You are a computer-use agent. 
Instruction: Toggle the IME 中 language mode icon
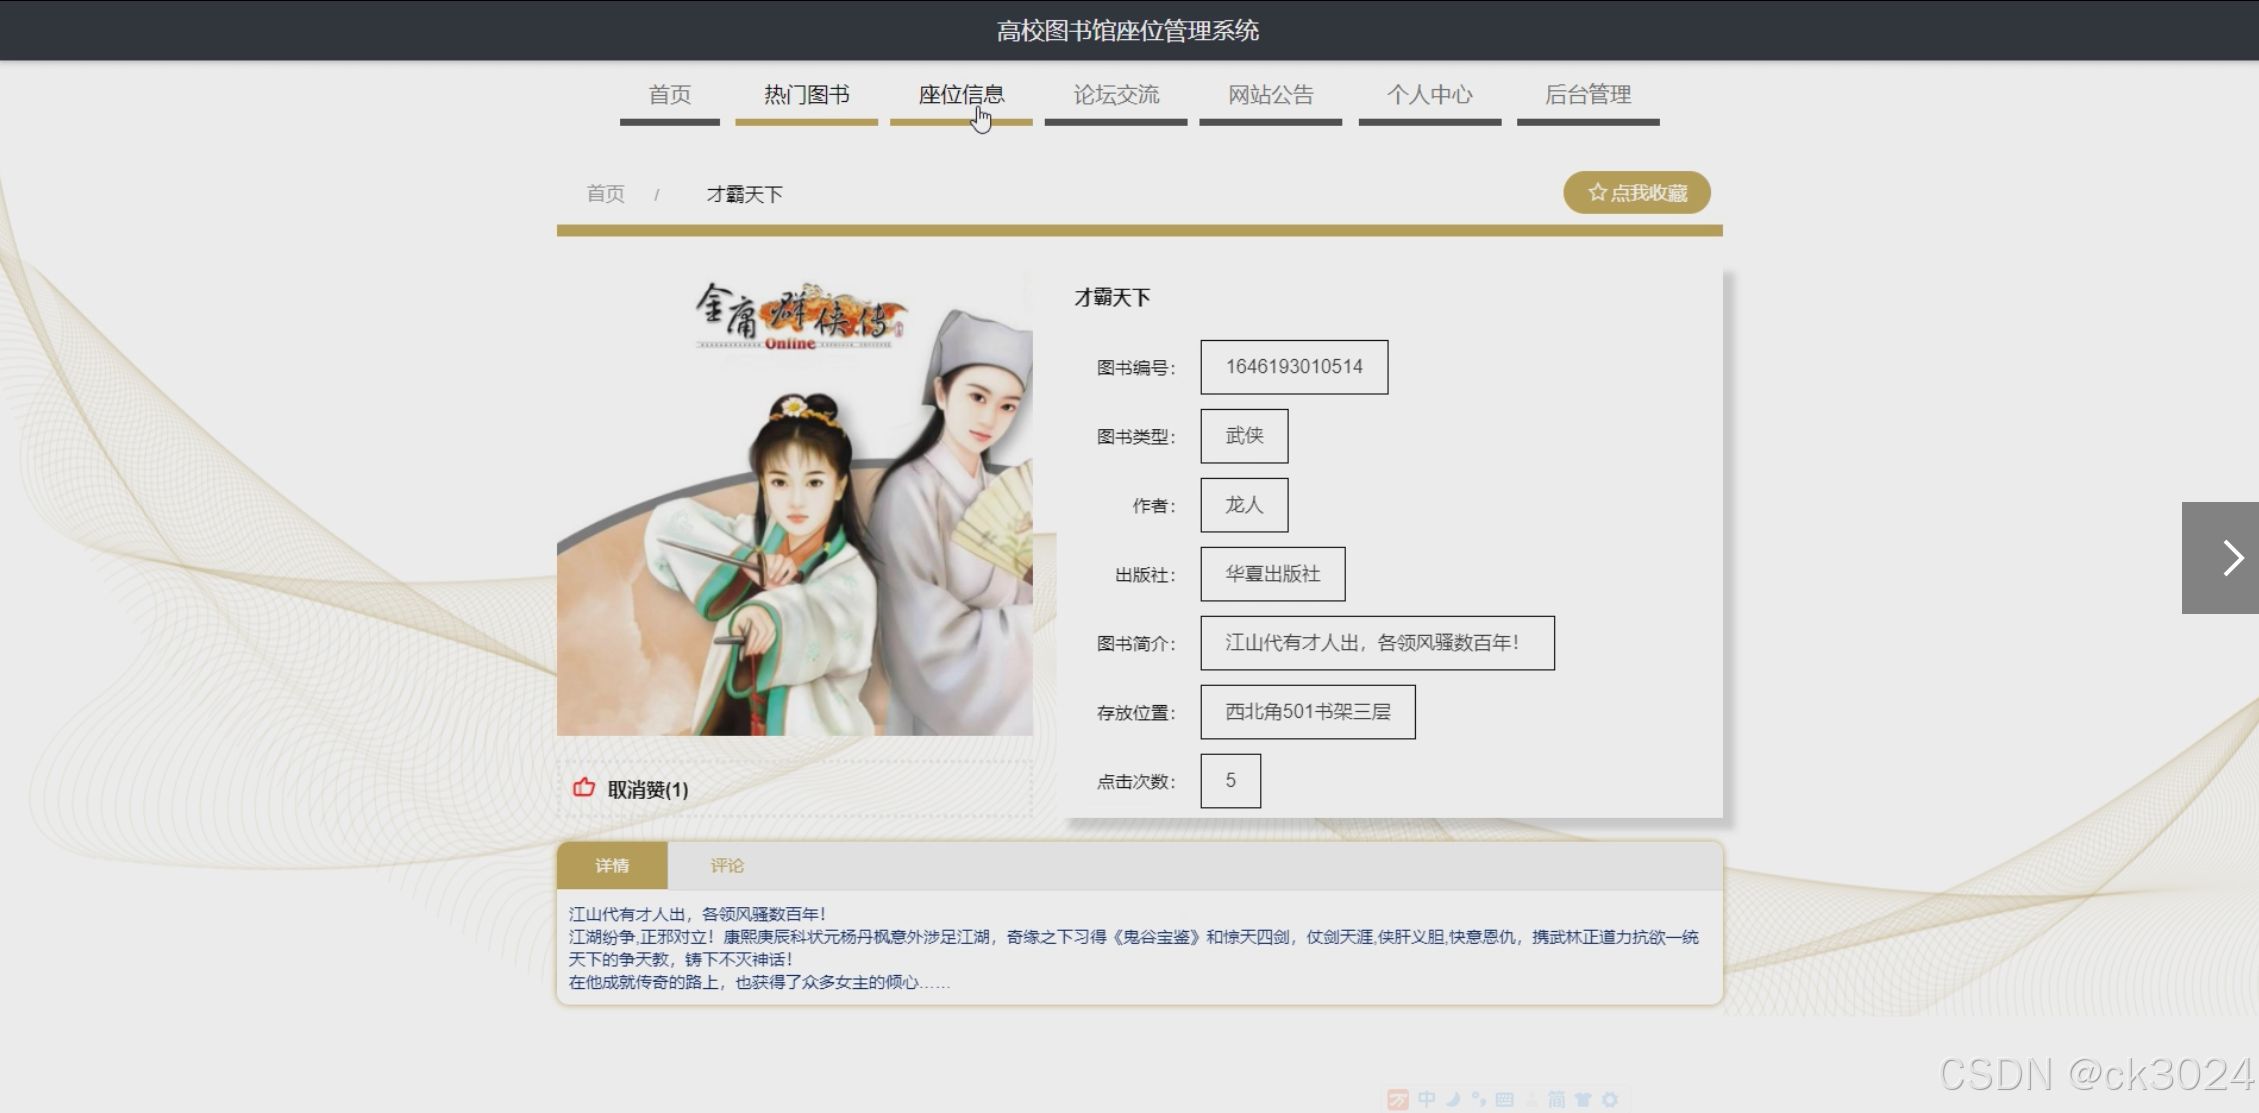pyautogui.click(x=1427, y=1100)
